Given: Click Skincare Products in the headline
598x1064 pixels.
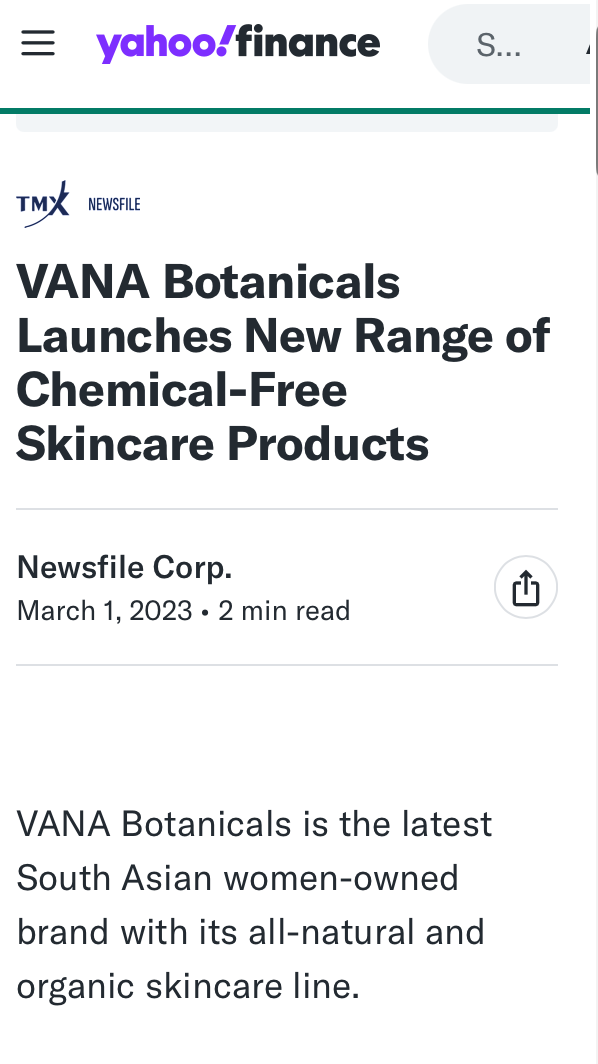Looking at the screenshot, I should [223, 444].
